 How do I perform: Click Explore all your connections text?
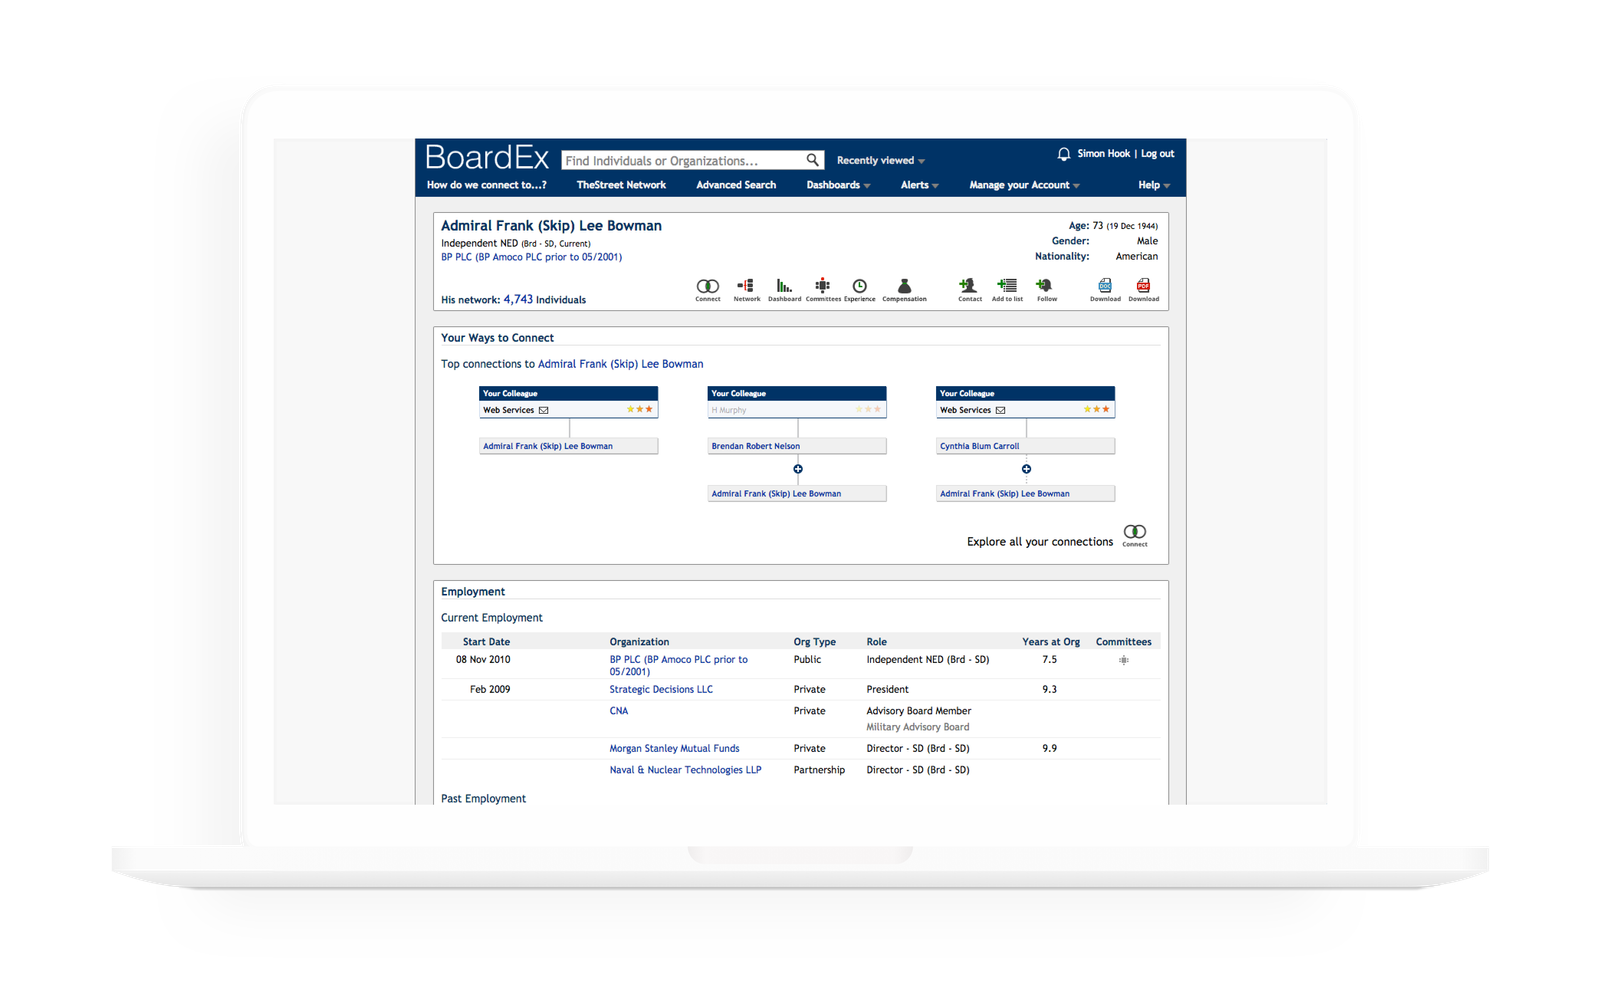point(1040,542)
